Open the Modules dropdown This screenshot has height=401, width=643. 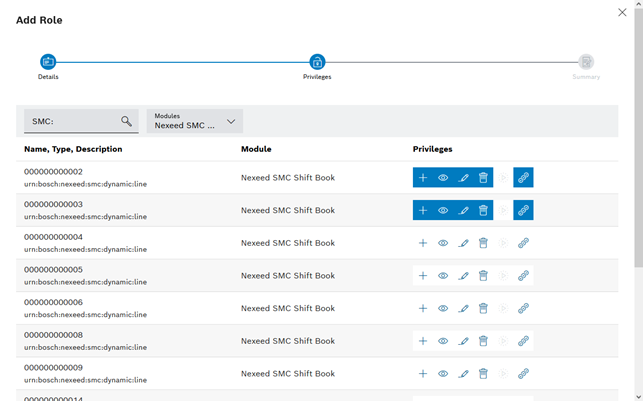(195, 121)
